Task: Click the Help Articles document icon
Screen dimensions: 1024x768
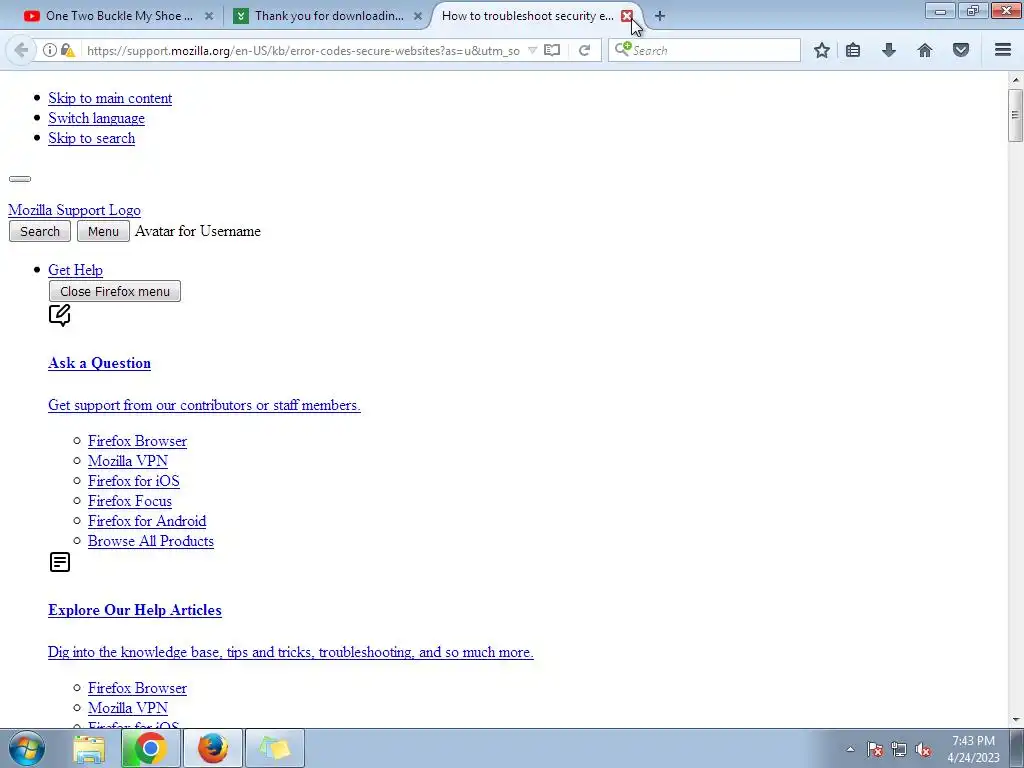Action: point(60,562)
